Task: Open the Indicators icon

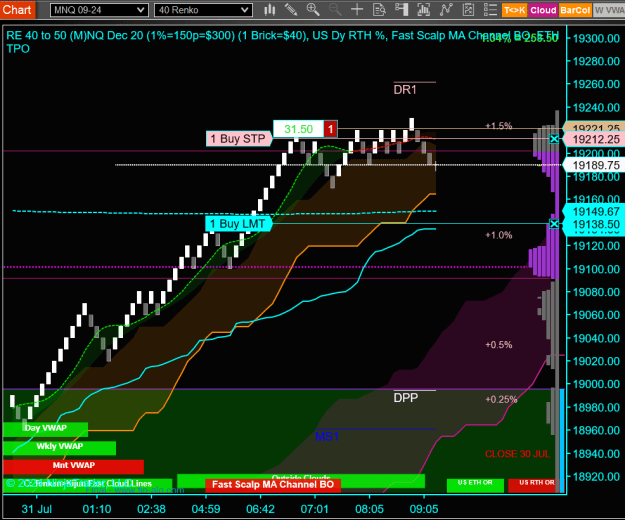Action: (x=423, y=10)
